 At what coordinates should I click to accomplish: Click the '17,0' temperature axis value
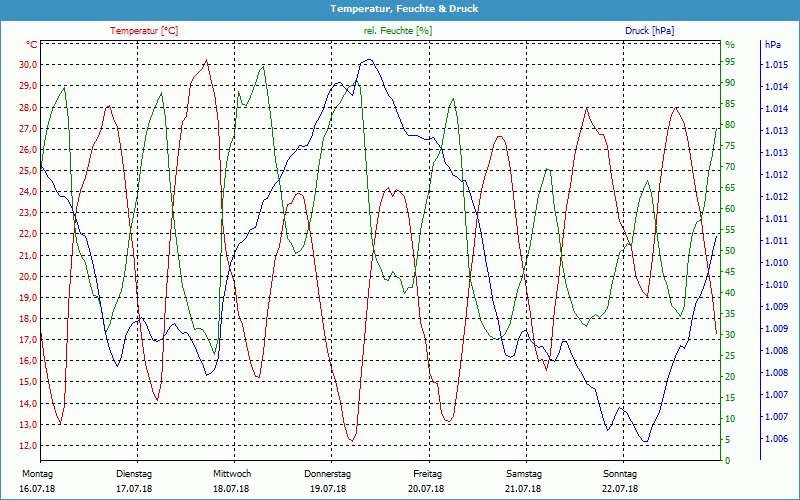click(x=28, y=339)
